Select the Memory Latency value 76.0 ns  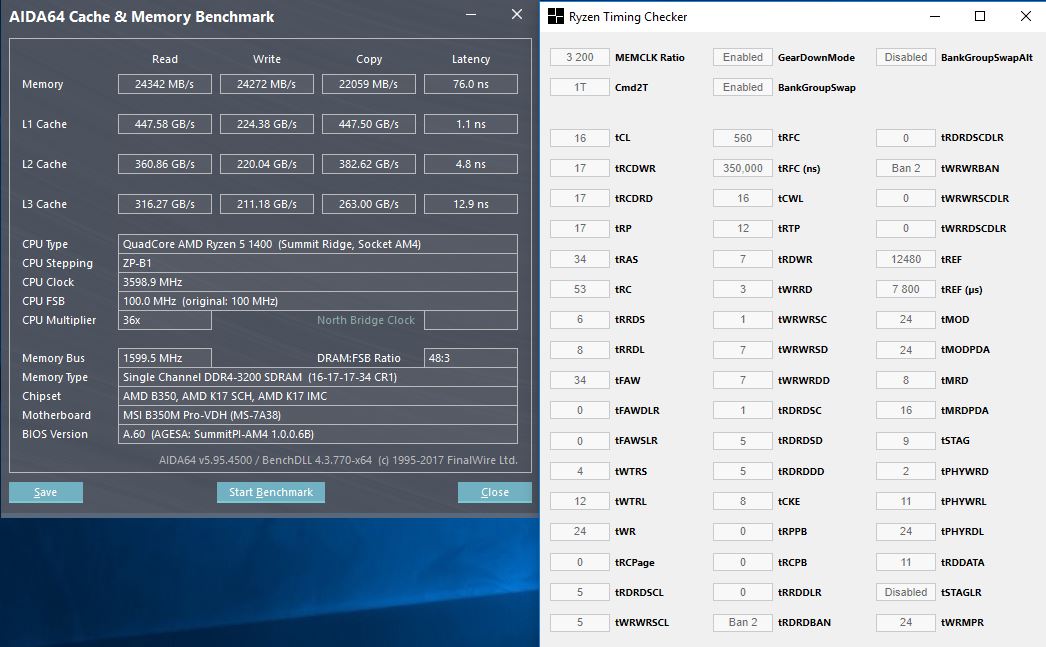(x=471, y=84)
